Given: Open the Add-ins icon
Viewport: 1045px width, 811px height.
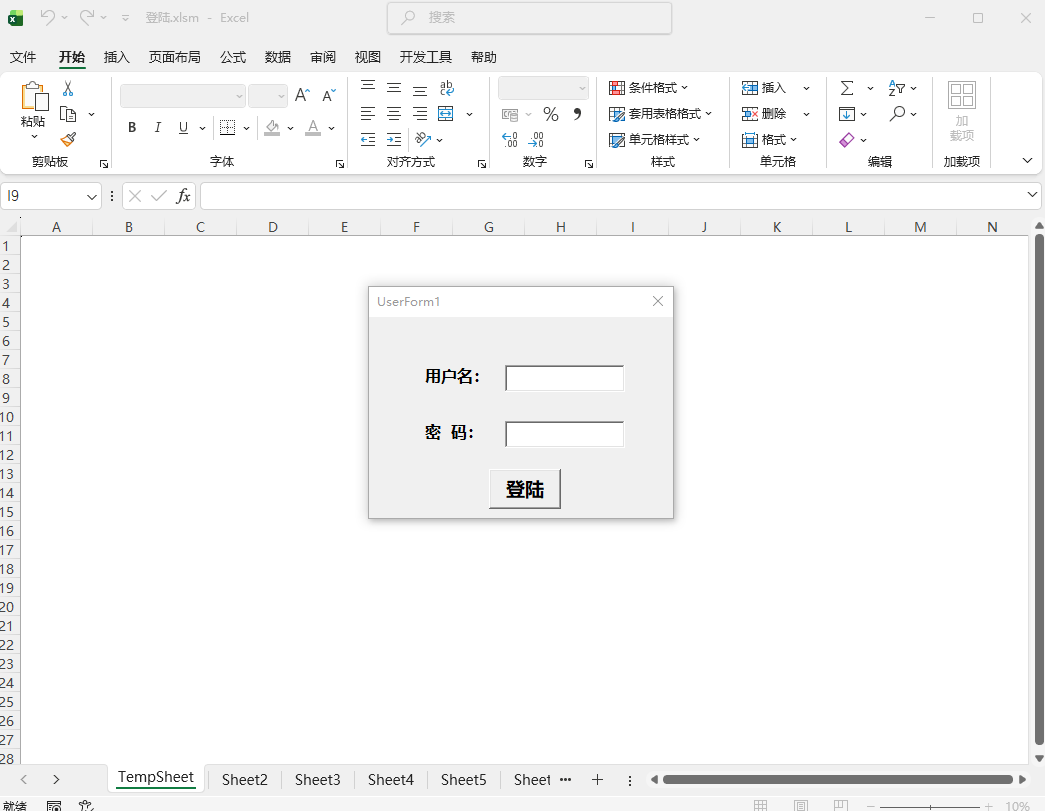Looking at the screenshot, I should coord(962,112).
